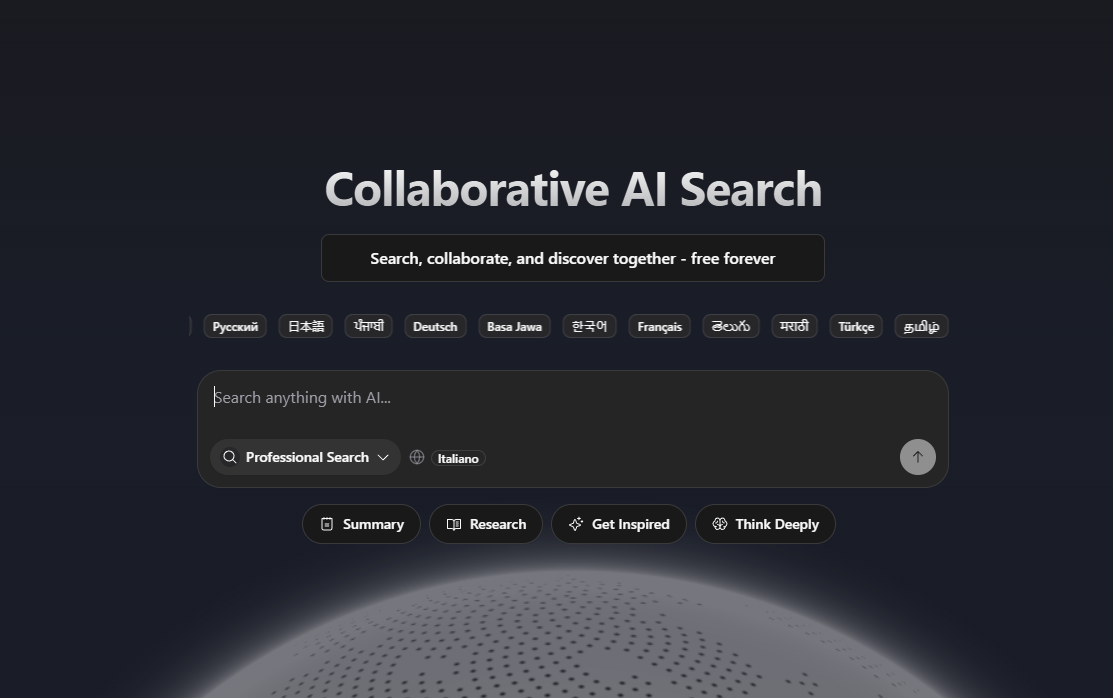
Task: Open the Italiano language selector
Action: tap(458, 458)
